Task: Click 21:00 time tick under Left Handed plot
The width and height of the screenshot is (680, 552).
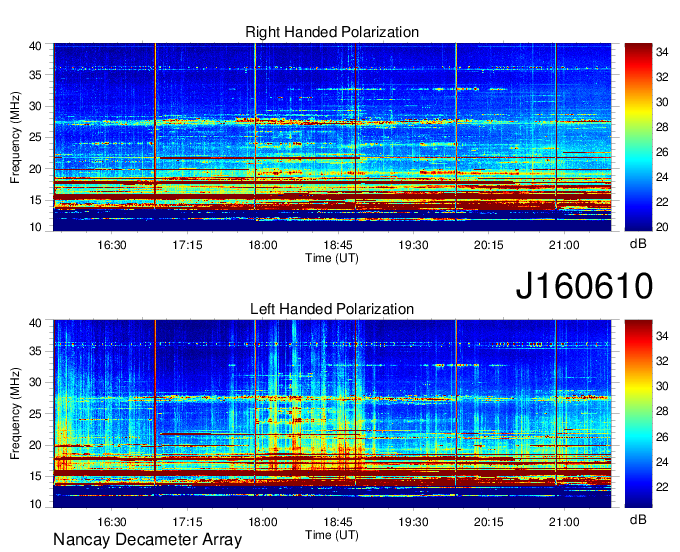Action: 564,522
